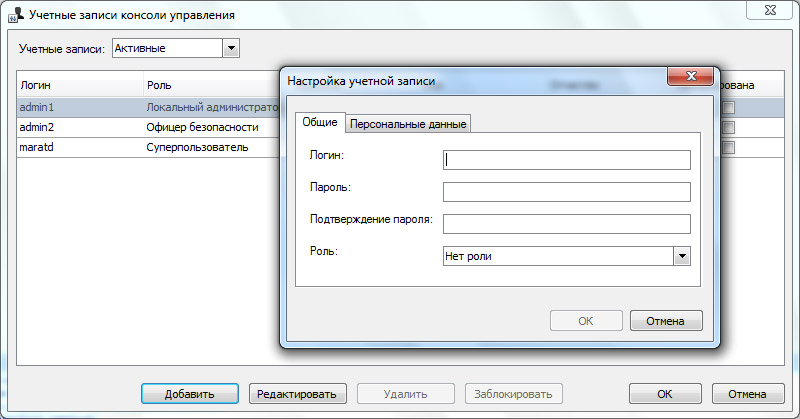Screen dimensions: 800x419
Task: Click the Суперпользователь role cell
Action: coord(197,147)
